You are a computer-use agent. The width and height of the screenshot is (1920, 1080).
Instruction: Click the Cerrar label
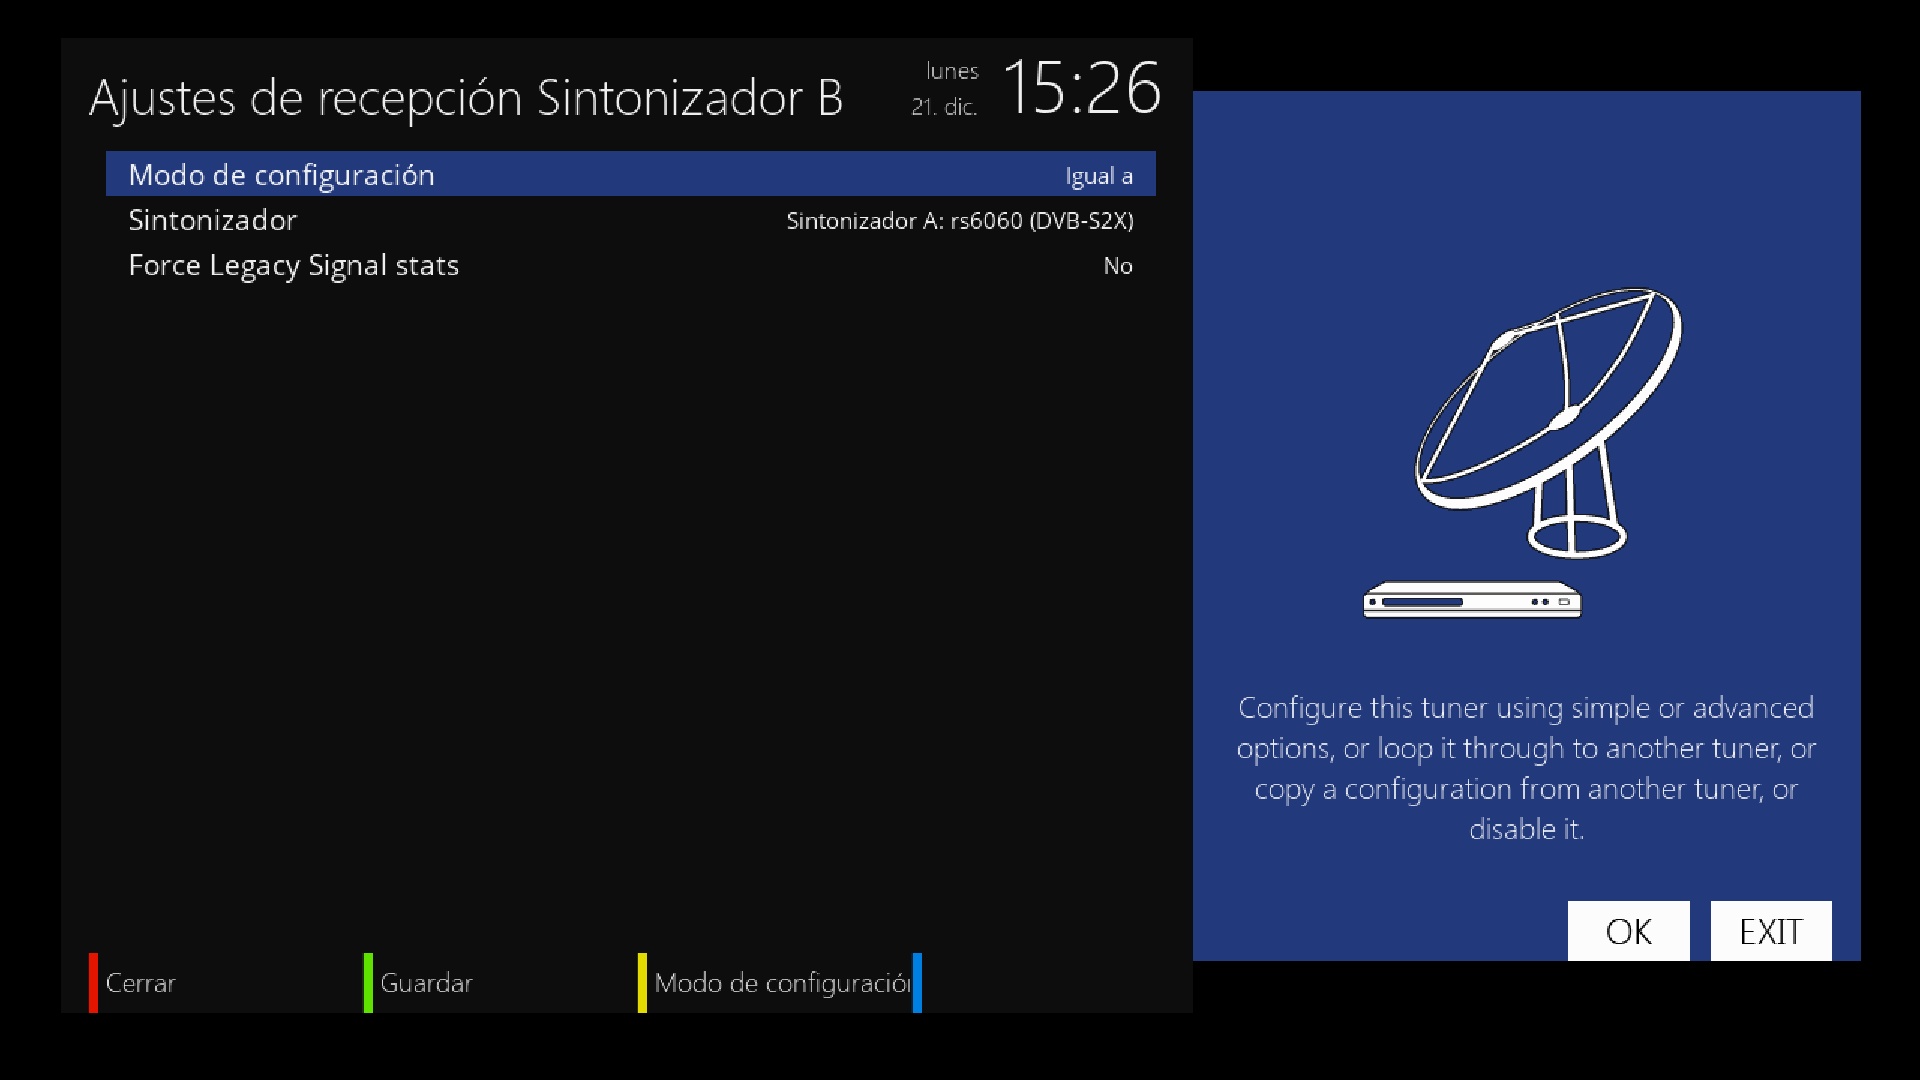tap(140, 983)
